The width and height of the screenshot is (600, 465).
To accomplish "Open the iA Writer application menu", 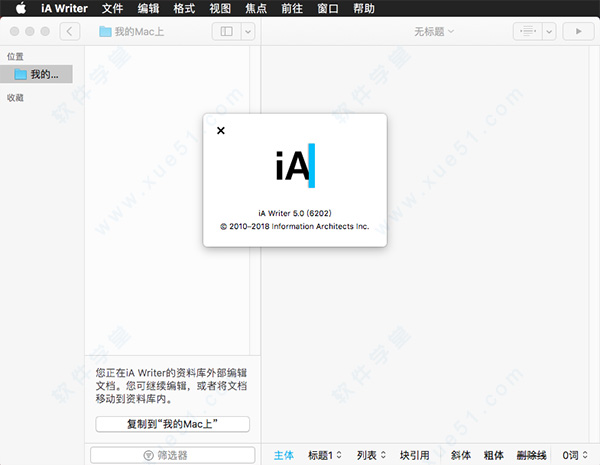I will pos(64,8).
